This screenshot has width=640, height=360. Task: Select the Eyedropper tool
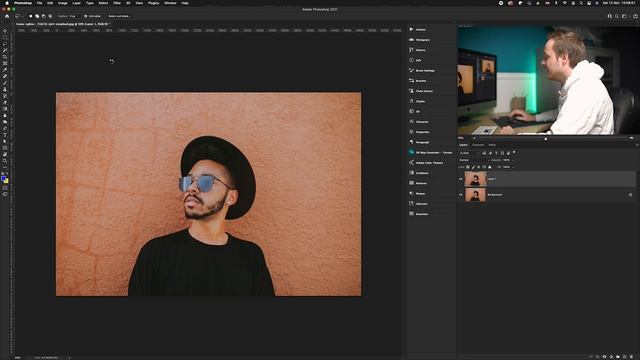5,70
